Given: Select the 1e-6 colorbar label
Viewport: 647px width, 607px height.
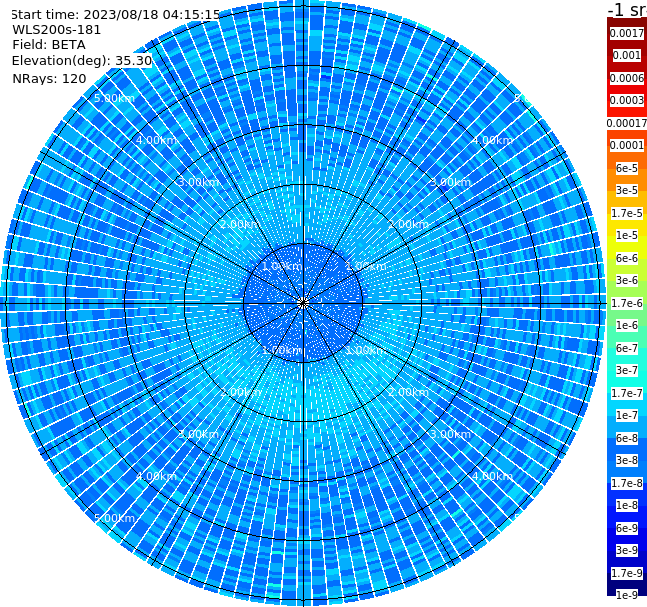Looking at the screenshot, I should click(x=627, y=325).
